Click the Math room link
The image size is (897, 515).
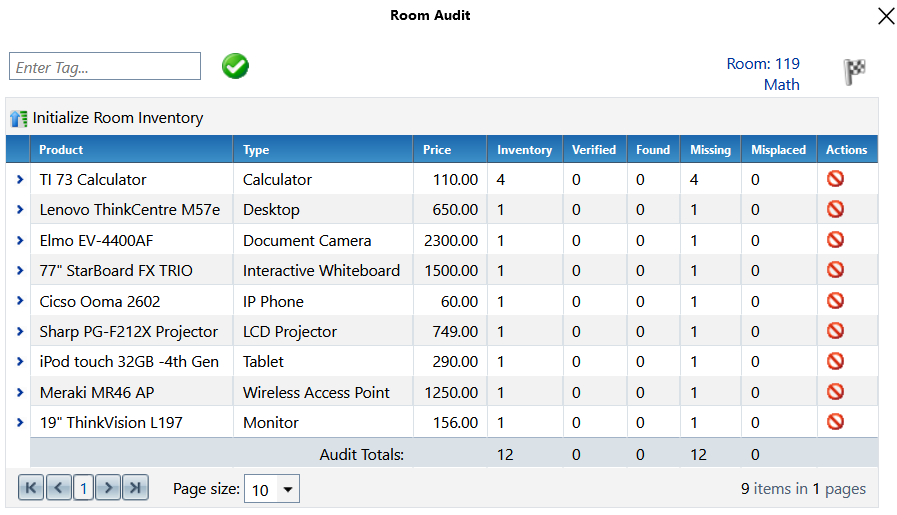781,85
